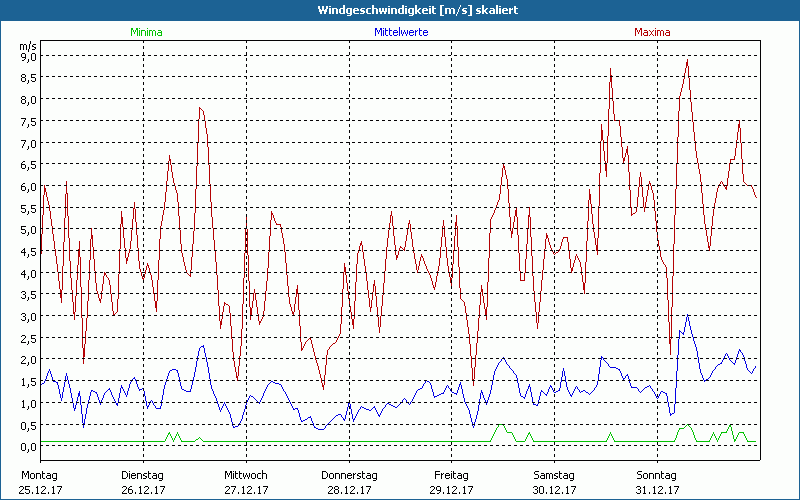Select the blue 'Mittelwerte' legend label
This screenshot has height=500, width=800.
pos(401,32)
